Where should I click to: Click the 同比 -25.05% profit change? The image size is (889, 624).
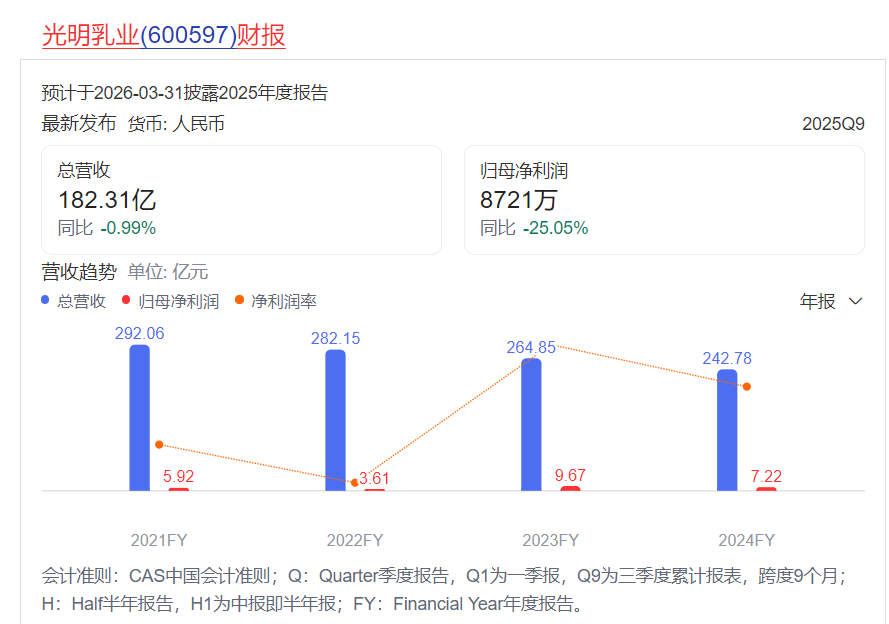click(534, 228)
